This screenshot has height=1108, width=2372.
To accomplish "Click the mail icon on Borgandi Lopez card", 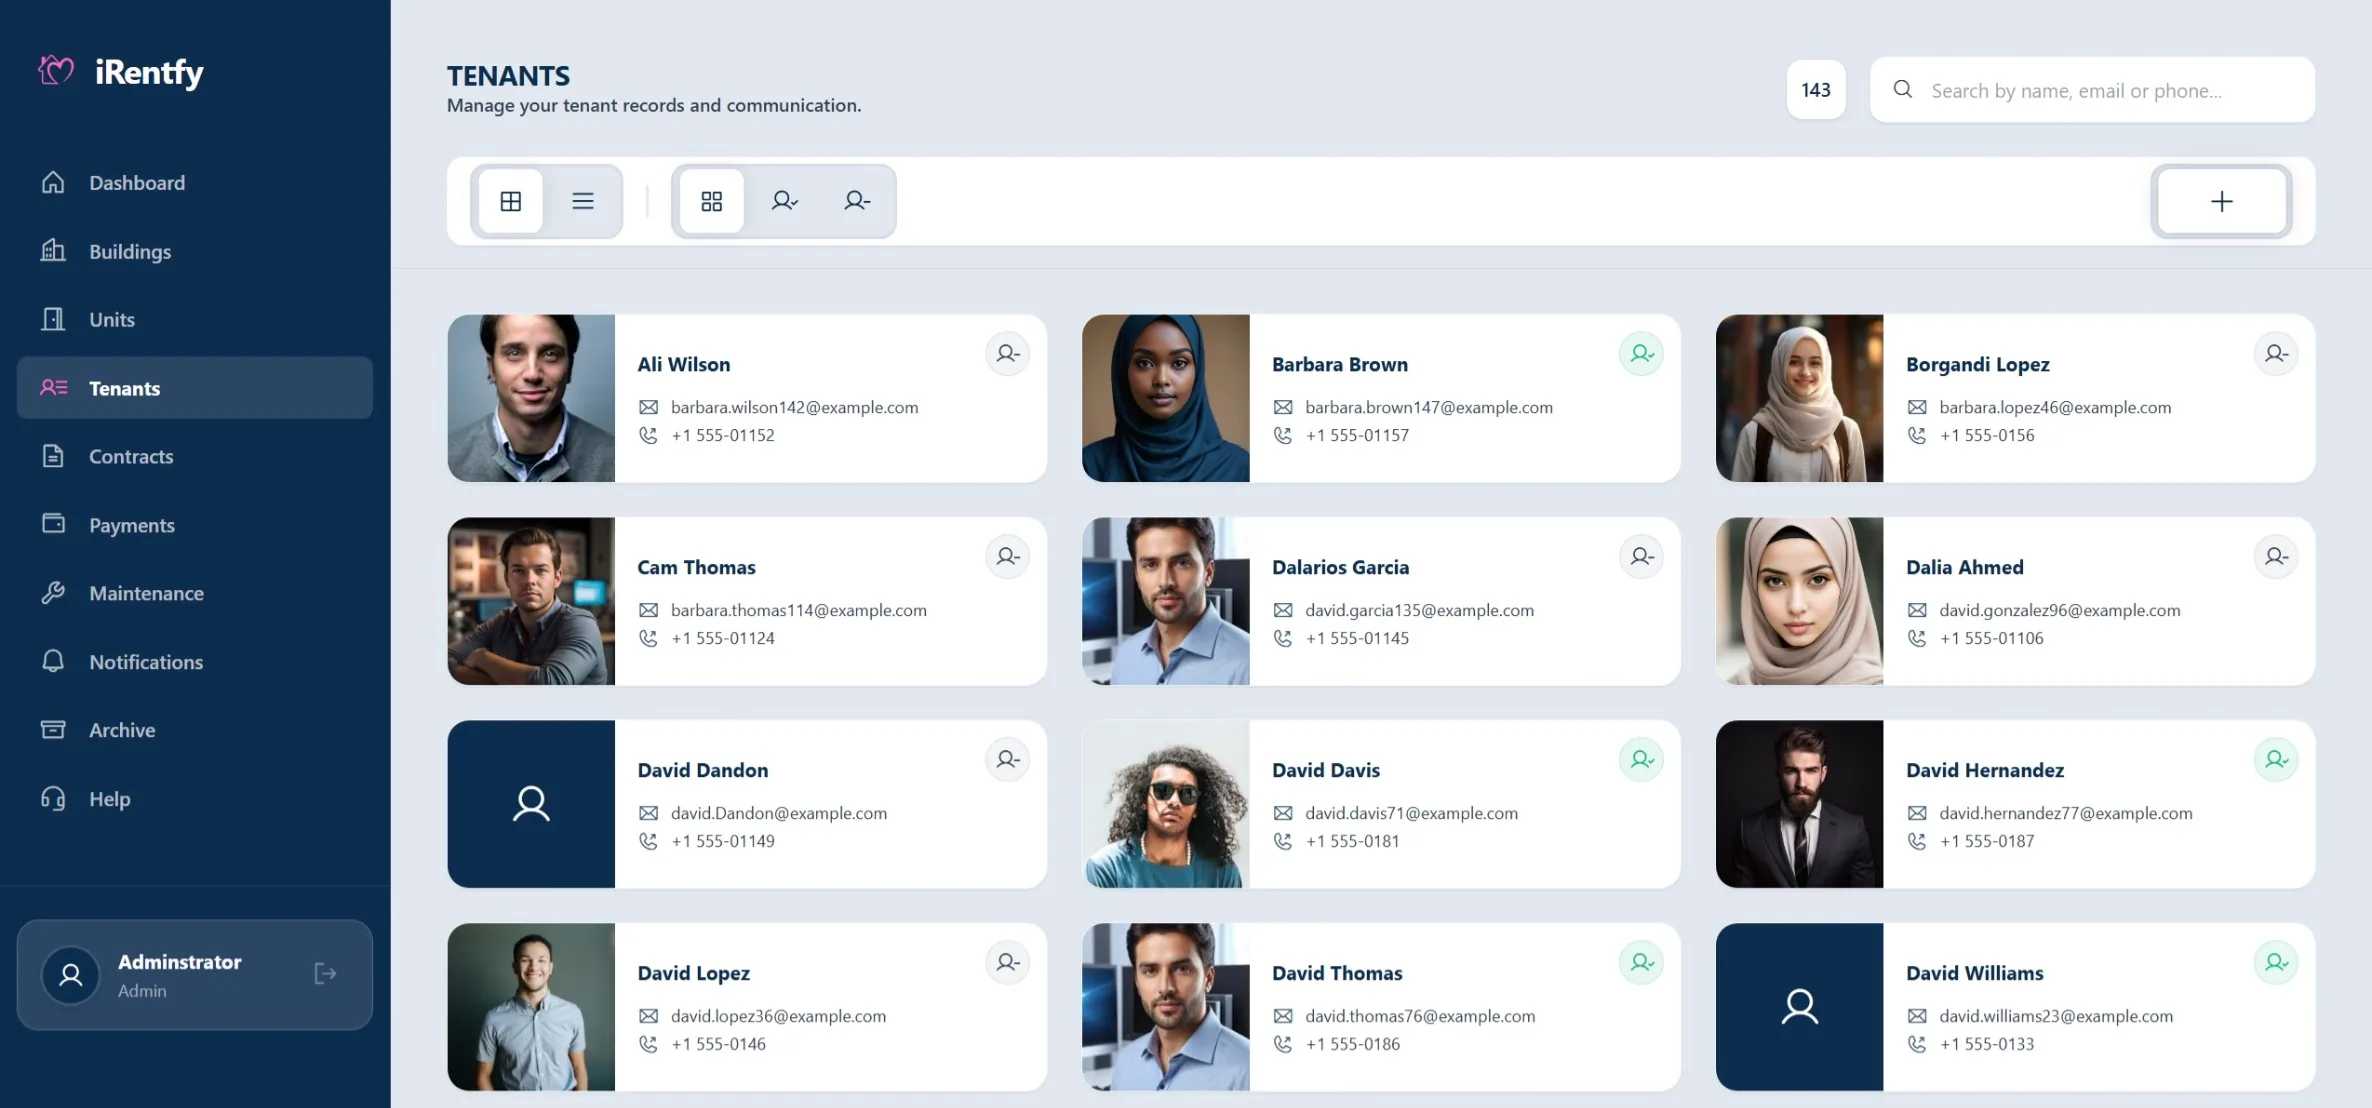I will [1917, 408].
